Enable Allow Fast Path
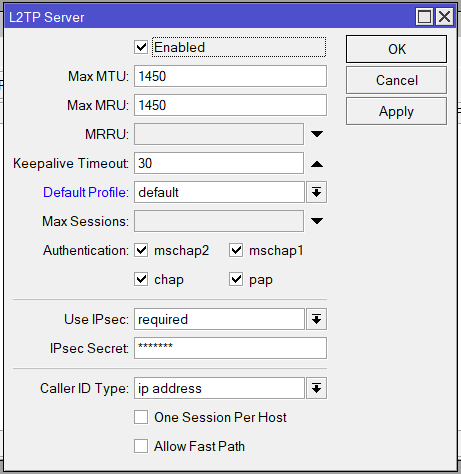Image resolution: width=461 pixels, height=474 pixels. pyautogui.click(x=141, y=446)
